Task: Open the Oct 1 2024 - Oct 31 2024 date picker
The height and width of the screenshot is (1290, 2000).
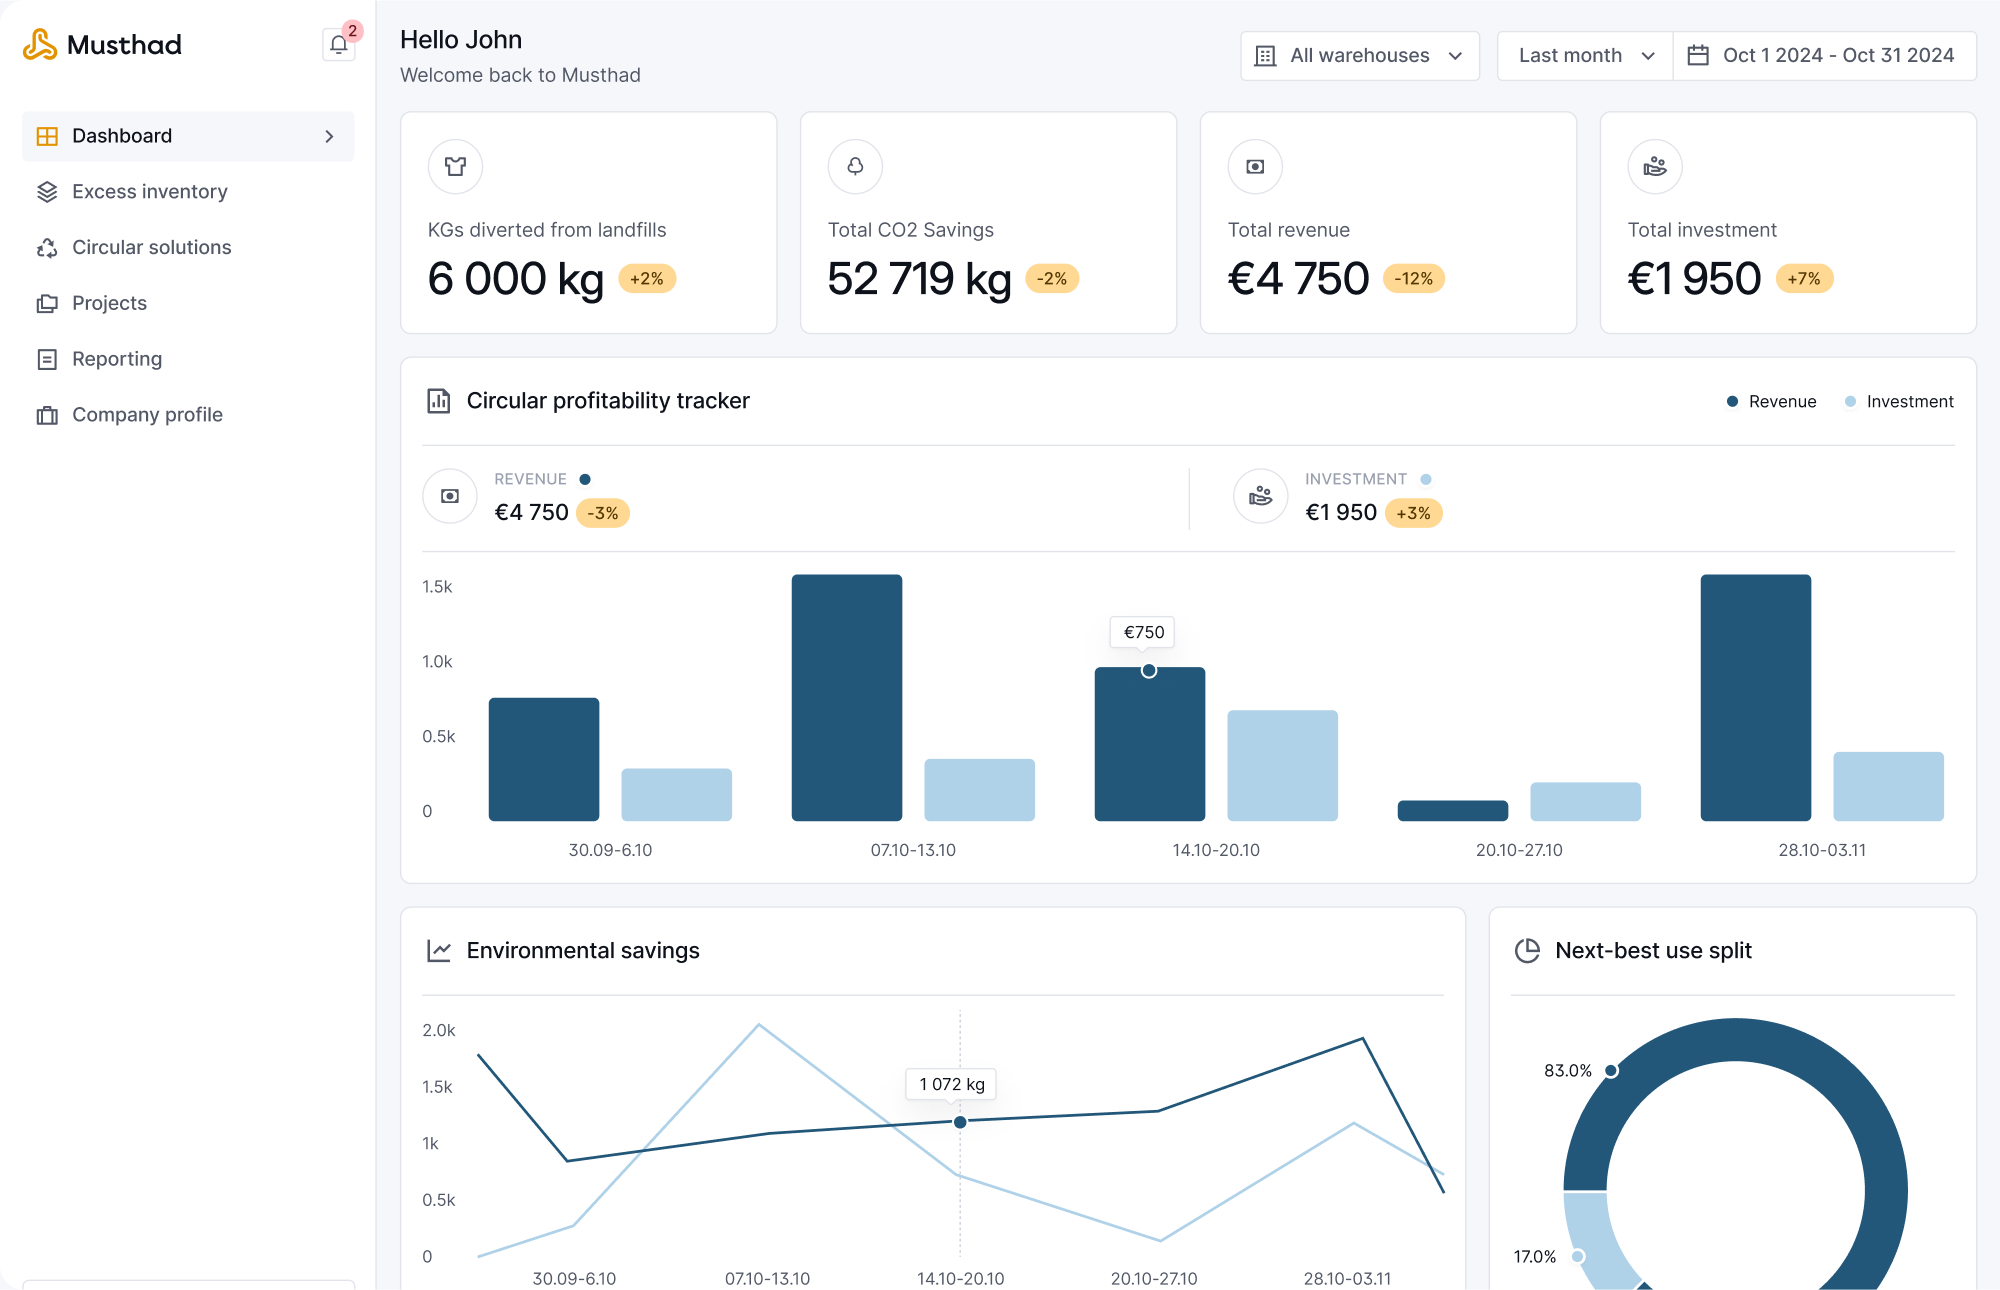Action: click(1824, 55)
